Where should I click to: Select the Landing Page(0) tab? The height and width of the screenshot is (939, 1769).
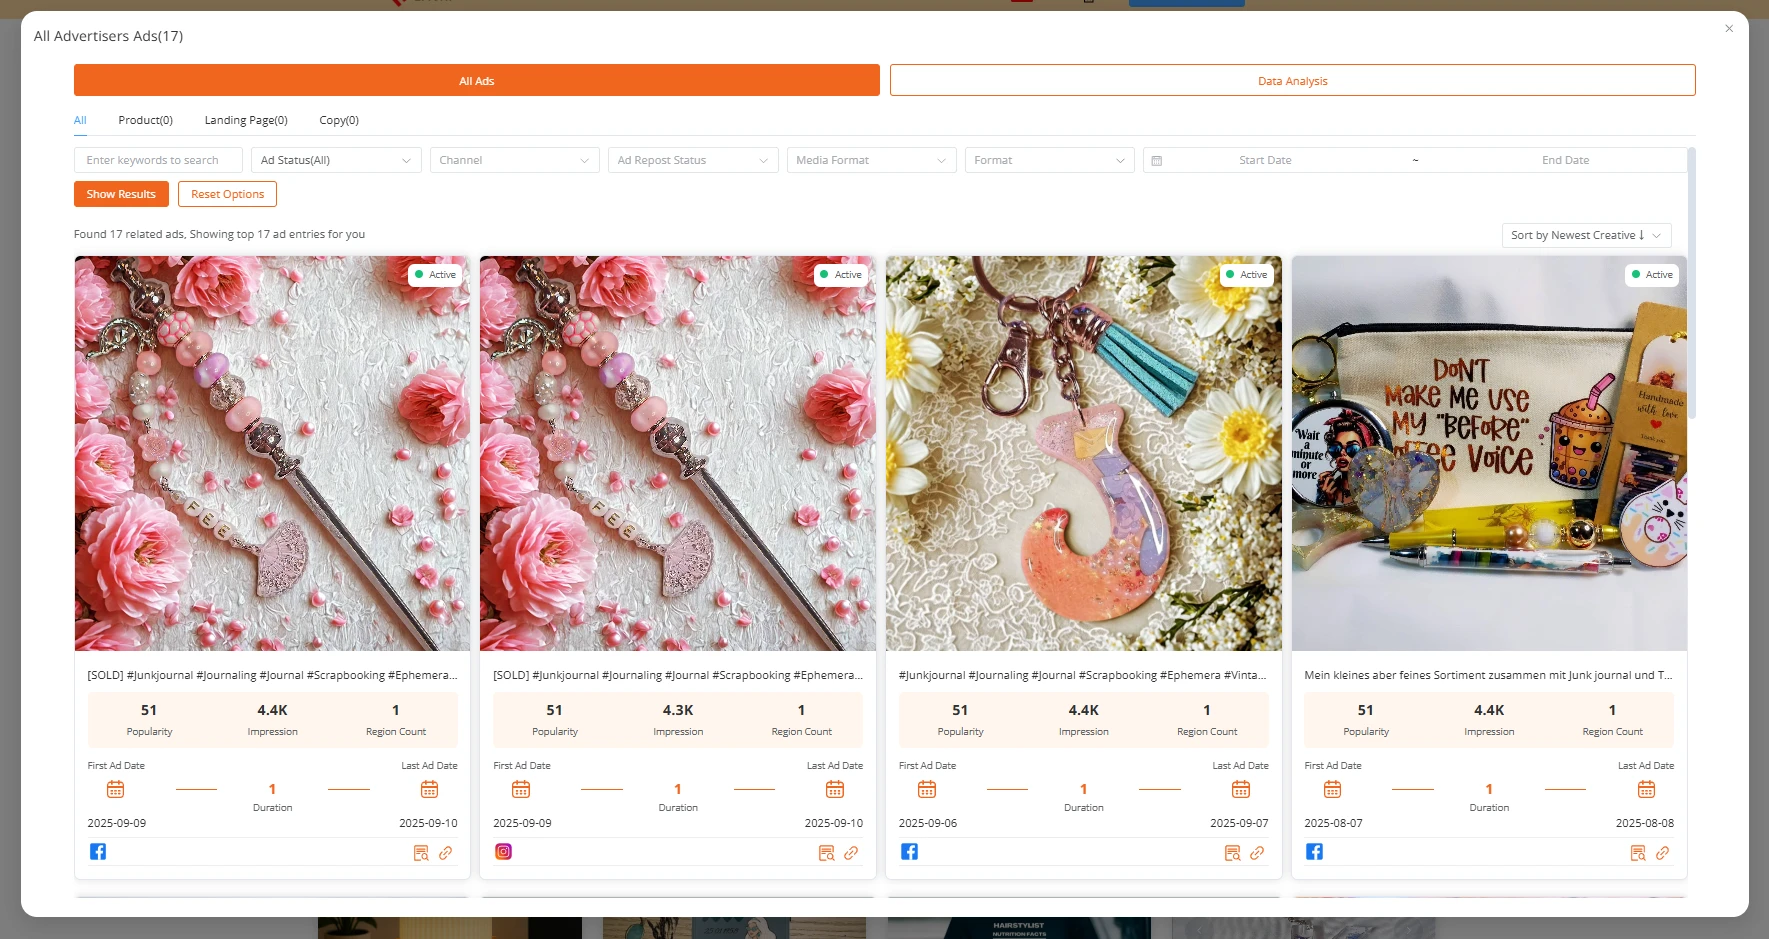(246, 120)
